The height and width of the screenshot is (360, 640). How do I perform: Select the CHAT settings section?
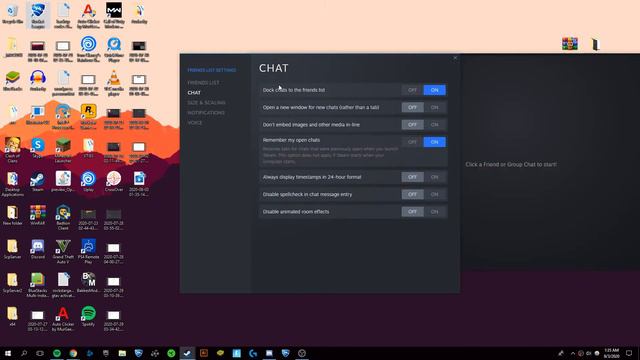point(194,93)
